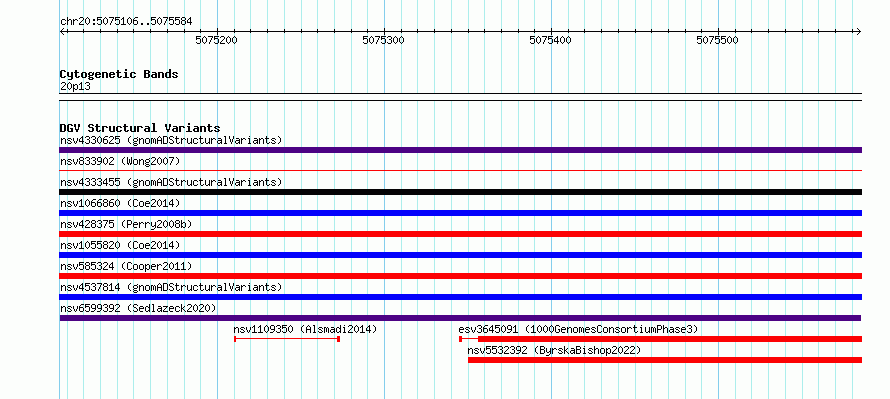Click the nsv6599392 (Sedlazeck2020) label
890x399 pixels.
coord(138,308)
